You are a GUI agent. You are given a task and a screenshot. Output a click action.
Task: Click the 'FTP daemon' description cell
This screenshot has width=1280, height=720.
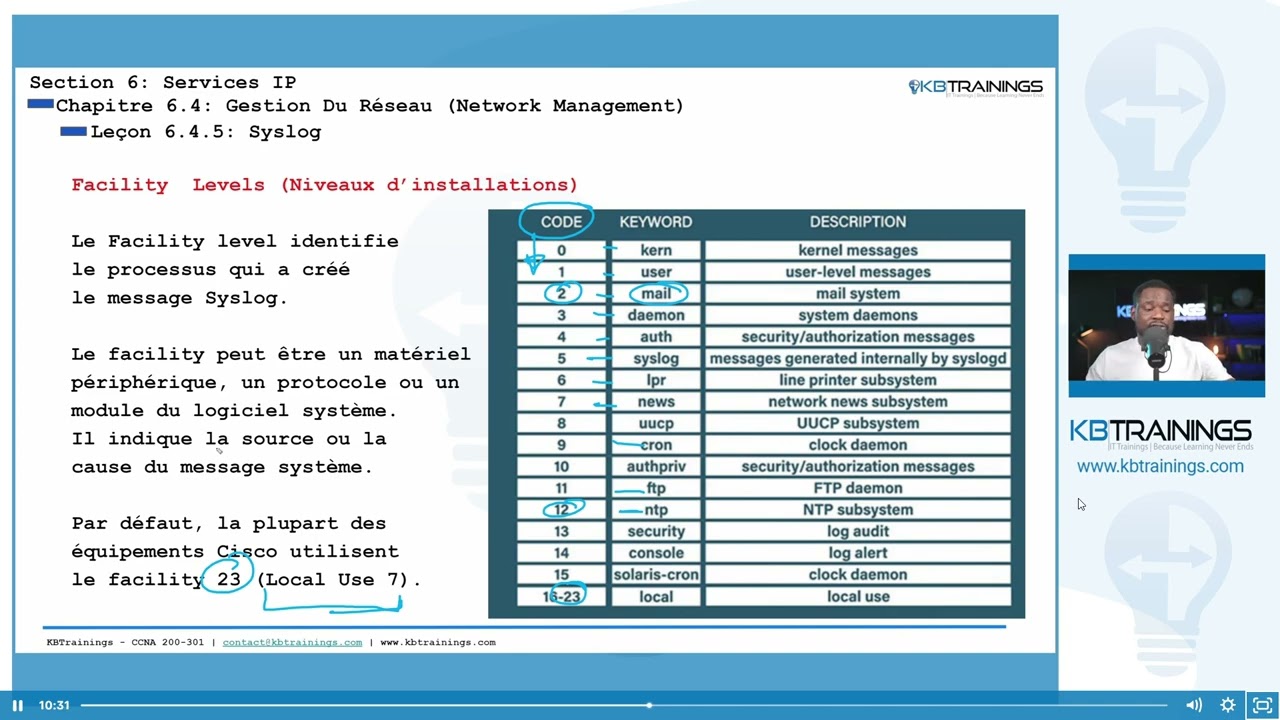click(858, 488)
